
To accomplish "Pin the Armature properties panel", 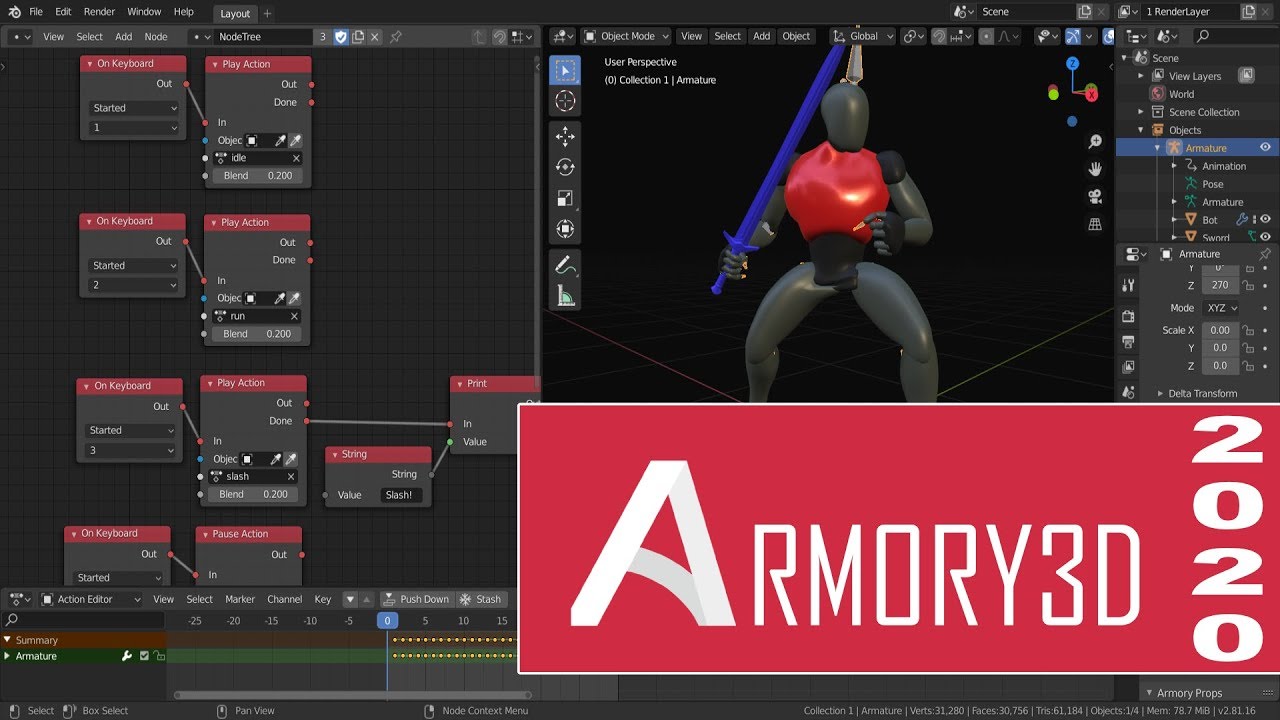I will 1265,254.
